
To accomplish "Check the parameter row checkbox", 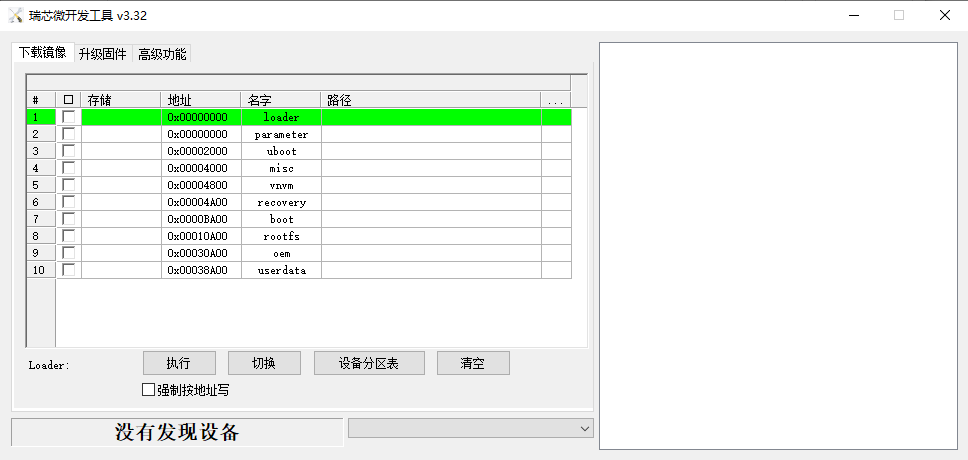I will pyautogui.click(x=69, y=134).
